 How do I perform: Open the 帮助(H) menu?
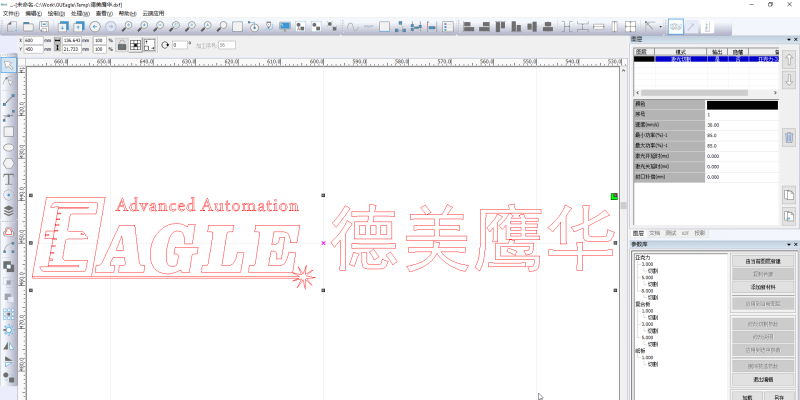pyautogui.click(x=127, y=13)
